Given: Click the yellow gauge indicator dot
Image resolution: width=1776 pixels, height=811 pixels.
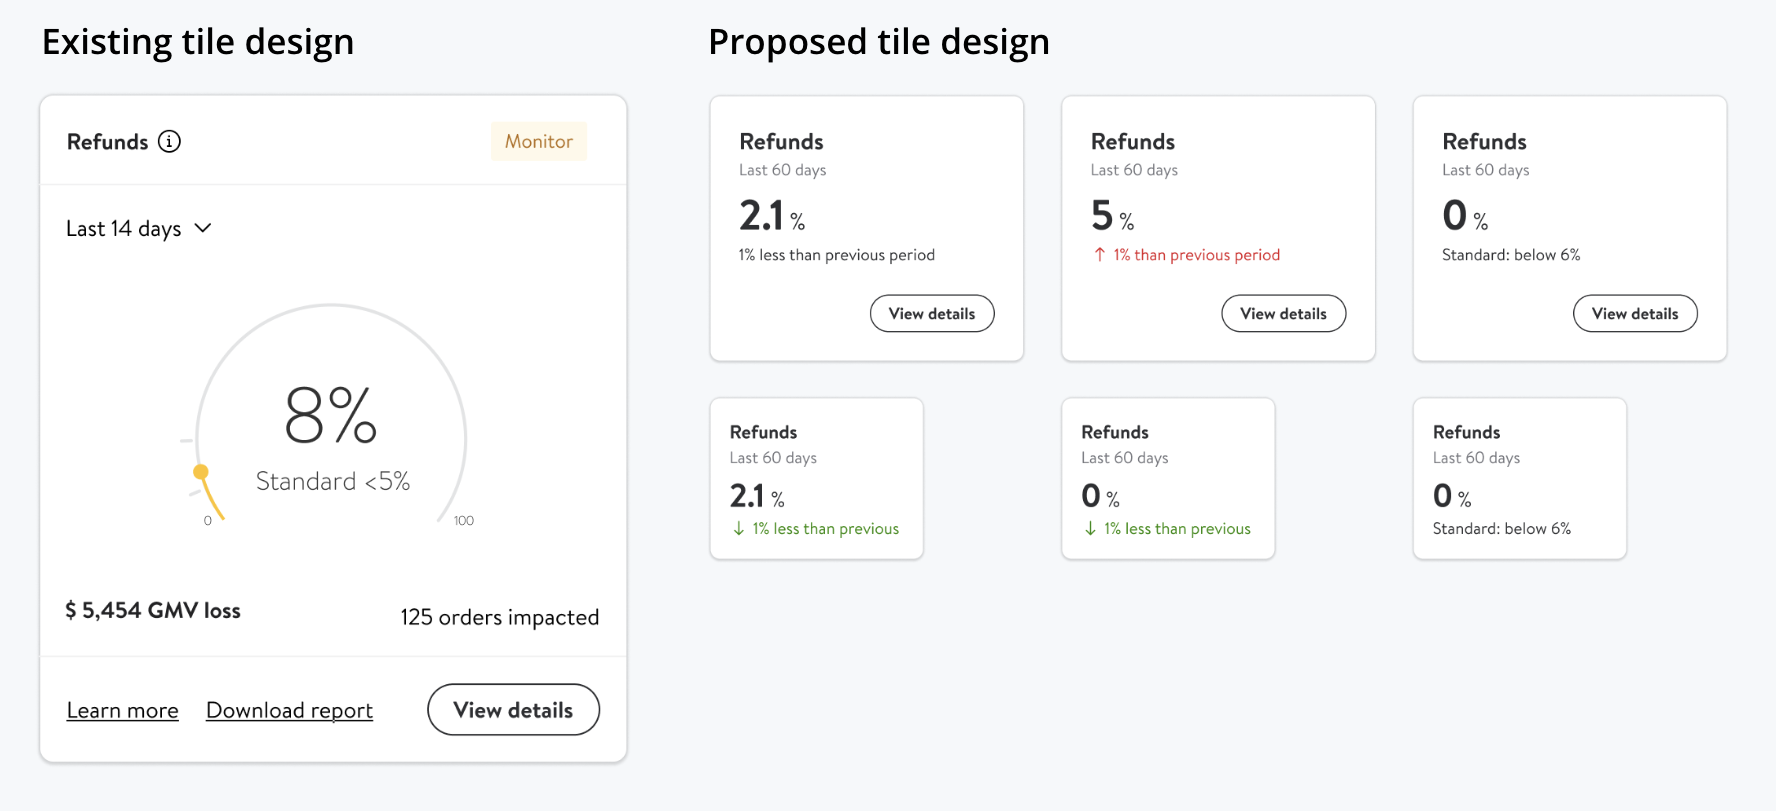Looking at the screenshot, I should pos(201,472).
